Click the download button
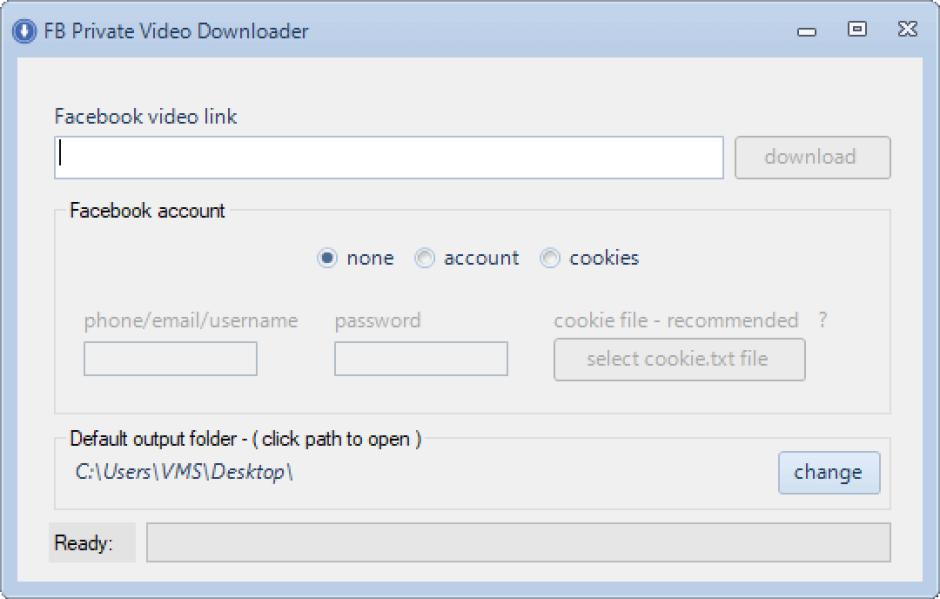This screenshot has width=940, height=599. point(812,158)
